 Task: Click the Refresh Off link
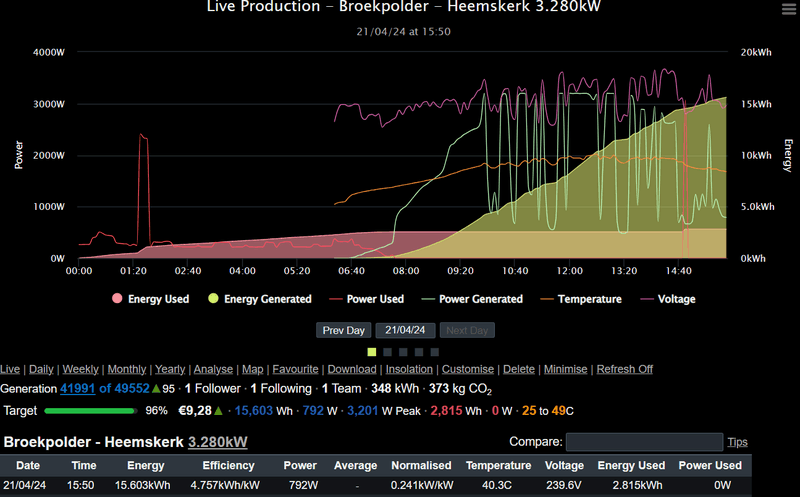point(624,369)
